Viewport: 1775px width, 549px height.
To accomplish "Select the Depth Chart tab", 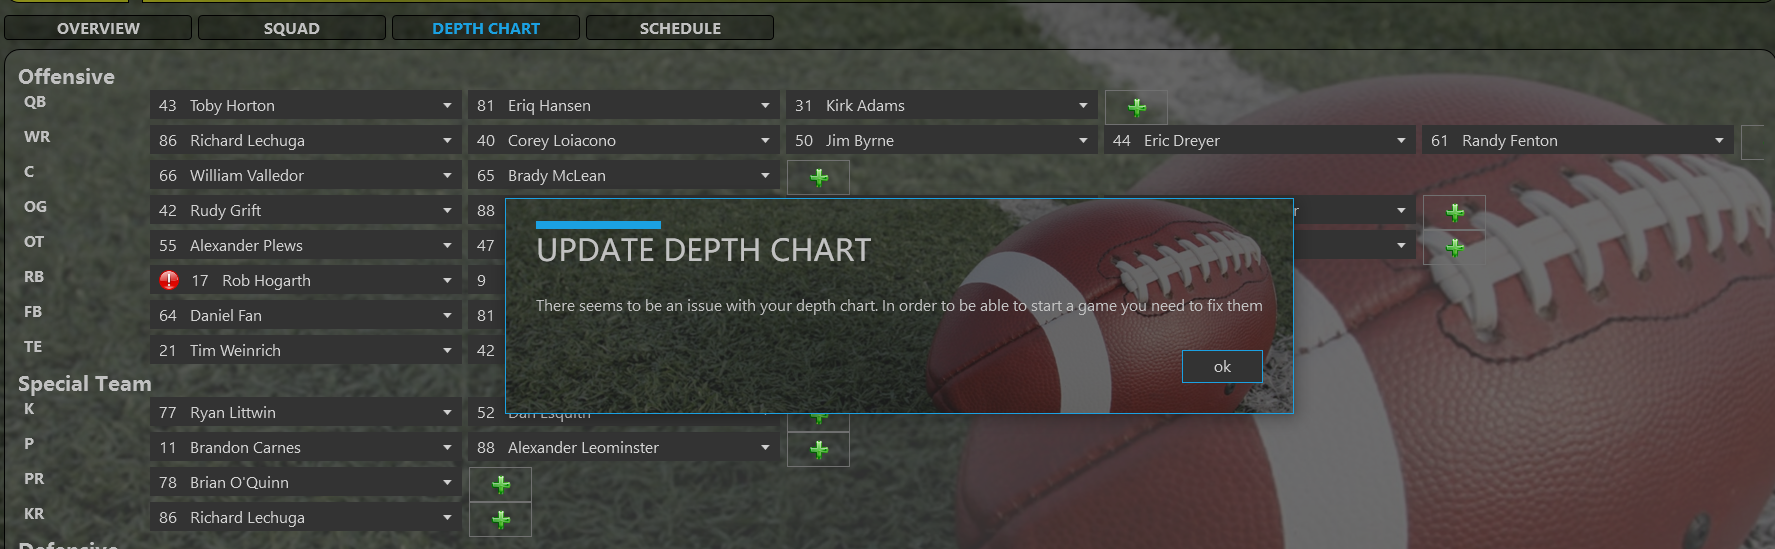I will click(x=486, y=28).
